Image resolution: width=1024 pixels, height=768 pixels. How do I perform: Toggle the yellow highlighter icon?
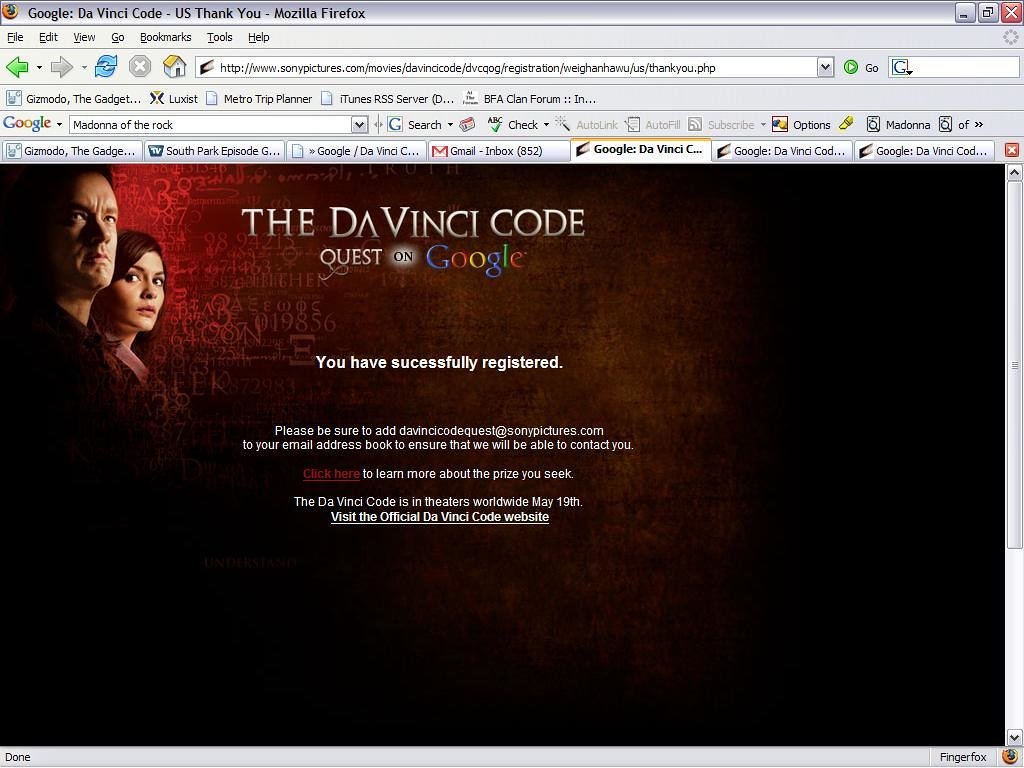[846, 124]
